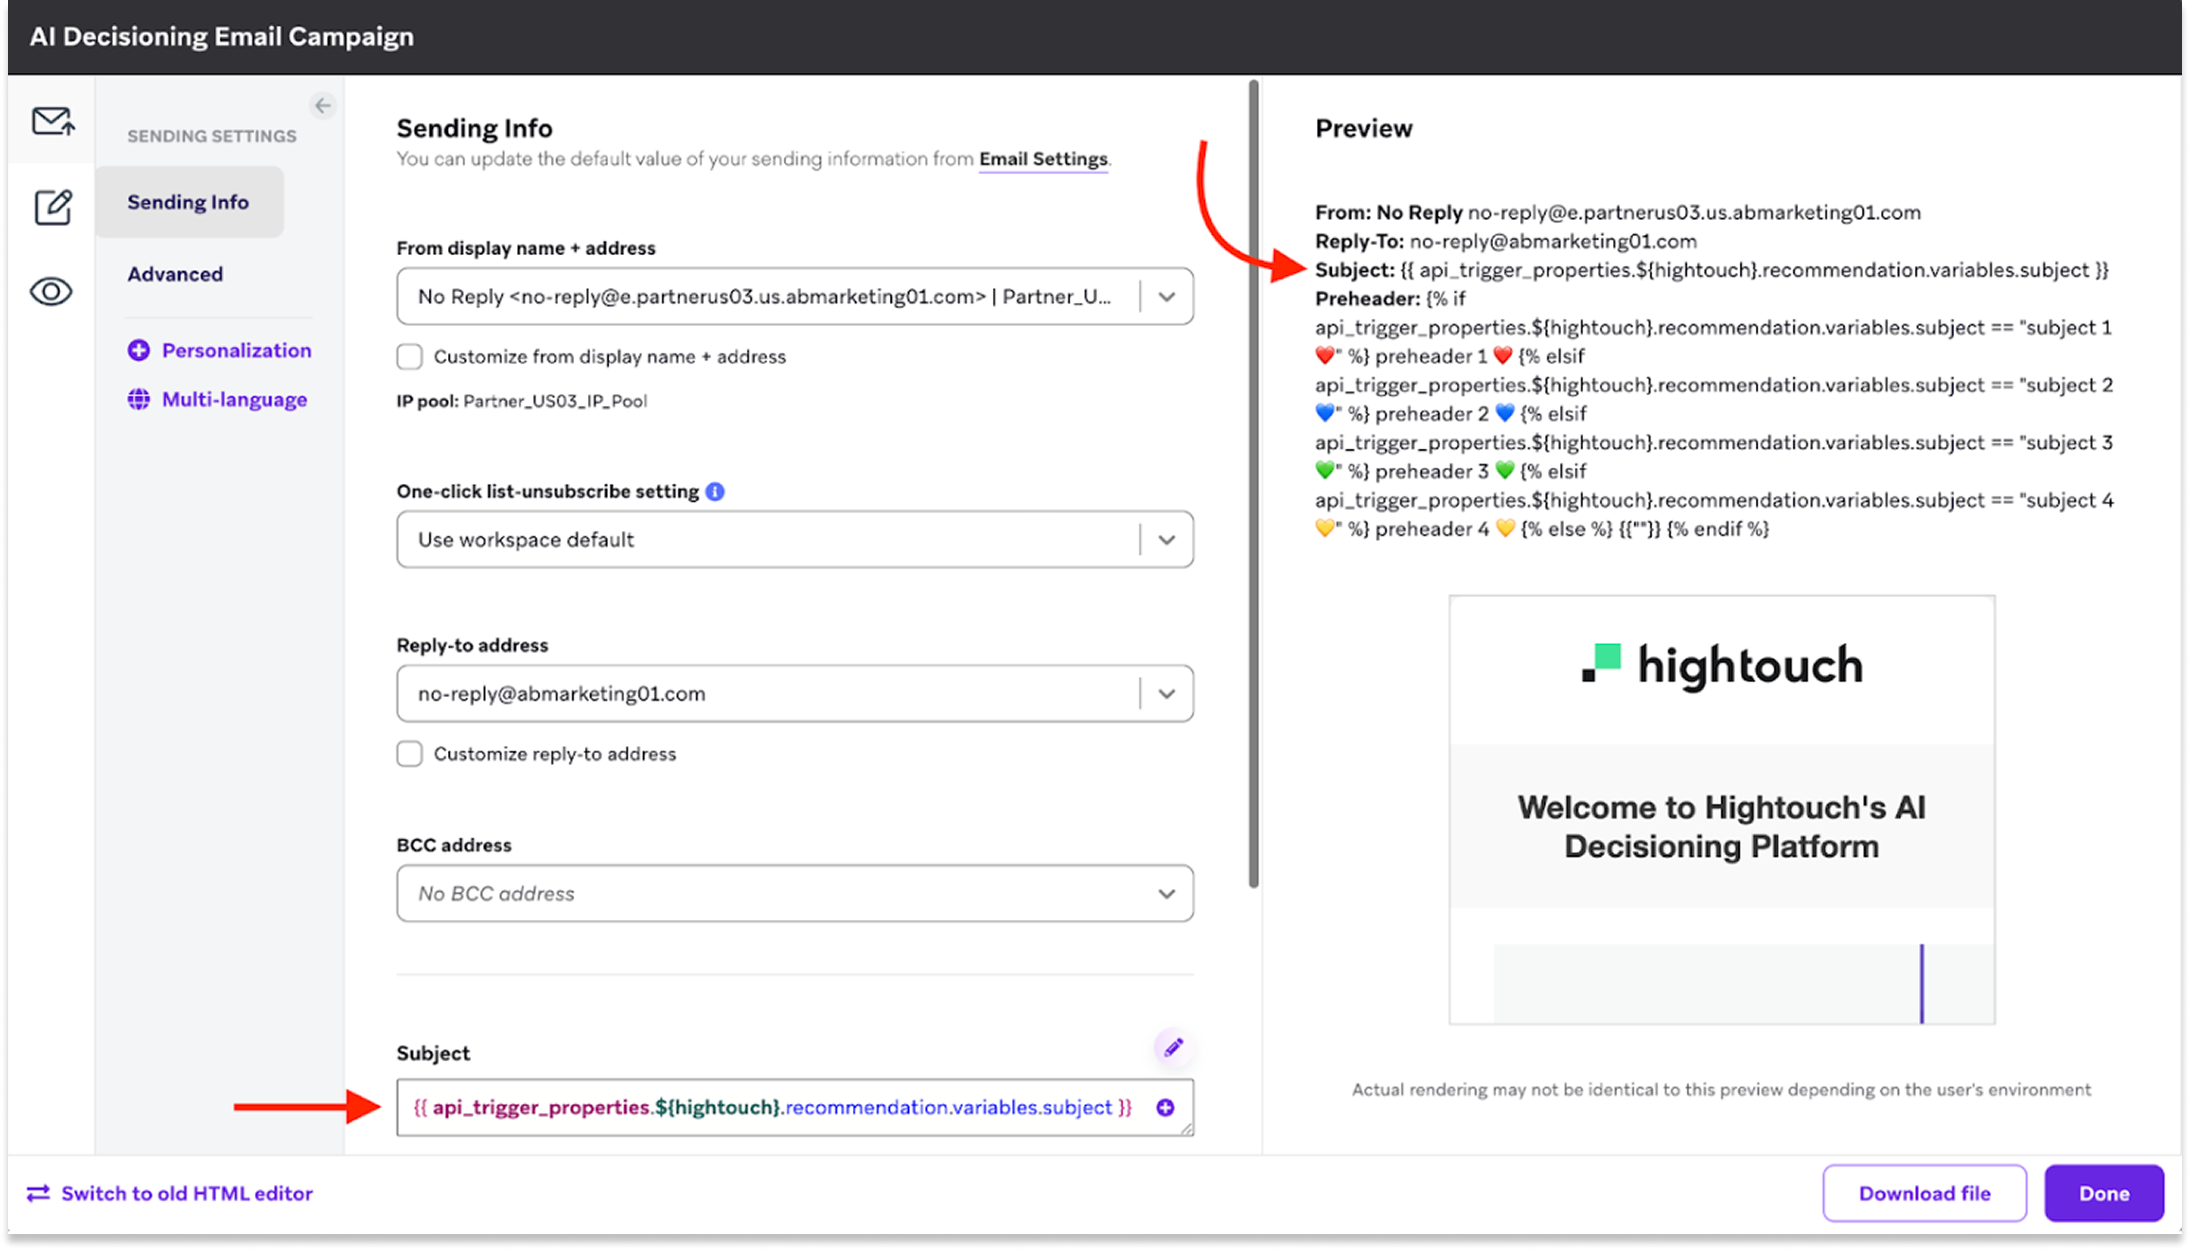Click plus icon inside Subject field

tap(1165, 1108)
